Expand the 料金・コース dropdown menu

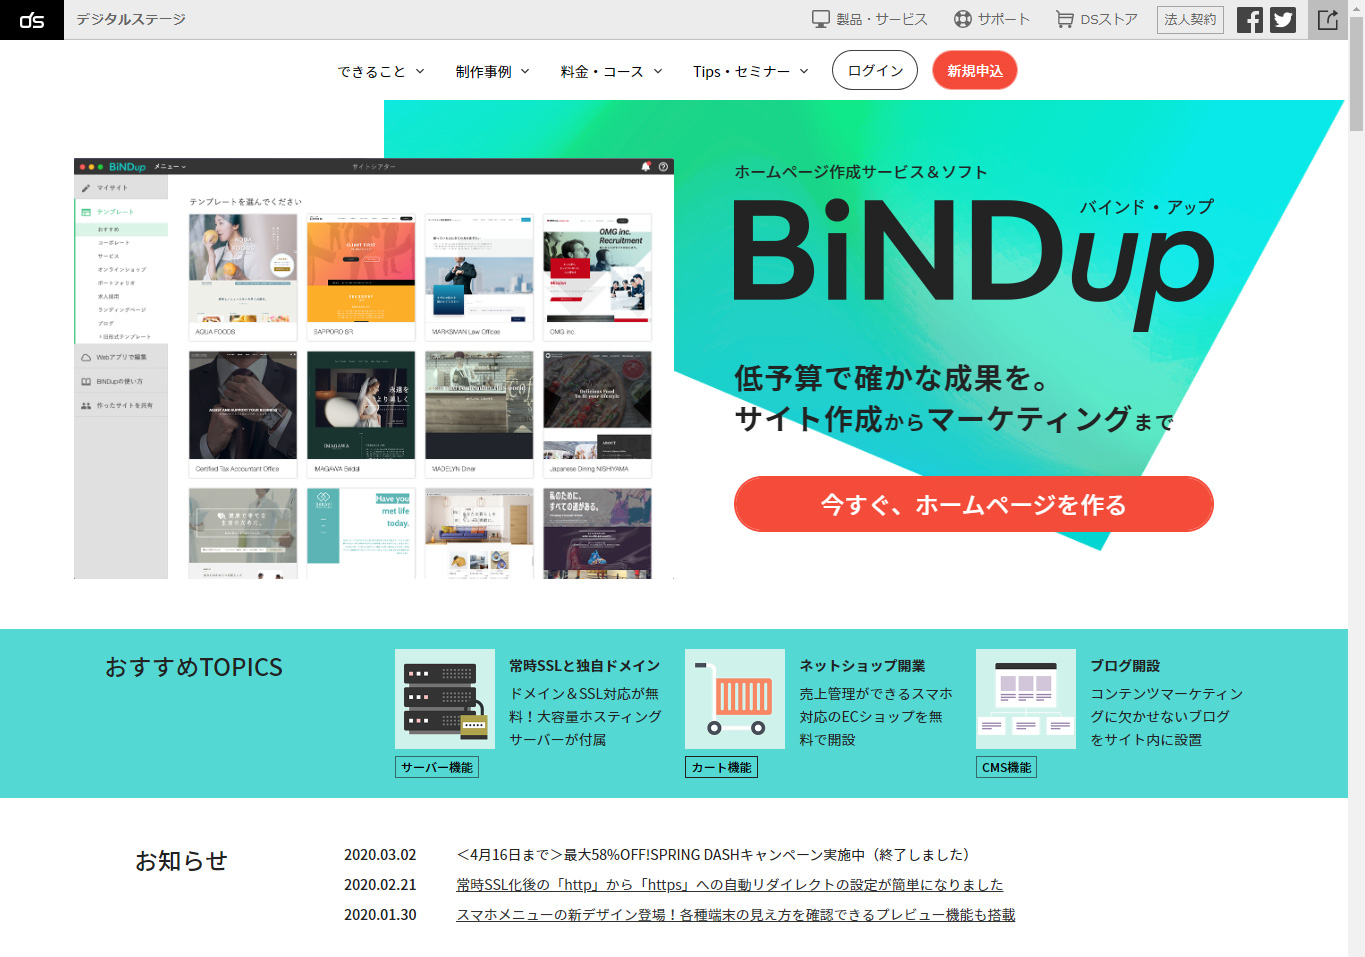point(612,71)
